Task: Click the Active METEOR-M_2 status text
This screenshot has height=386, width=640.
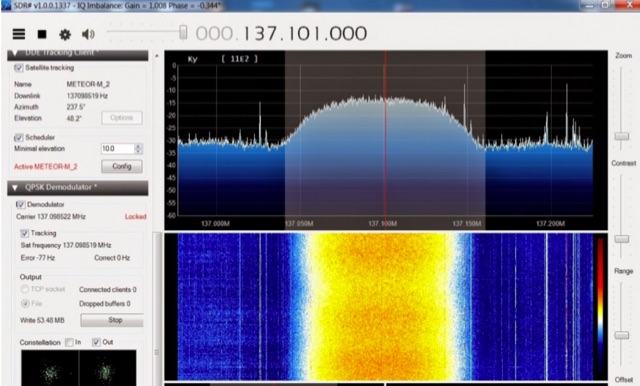Action: pos(46,166)
